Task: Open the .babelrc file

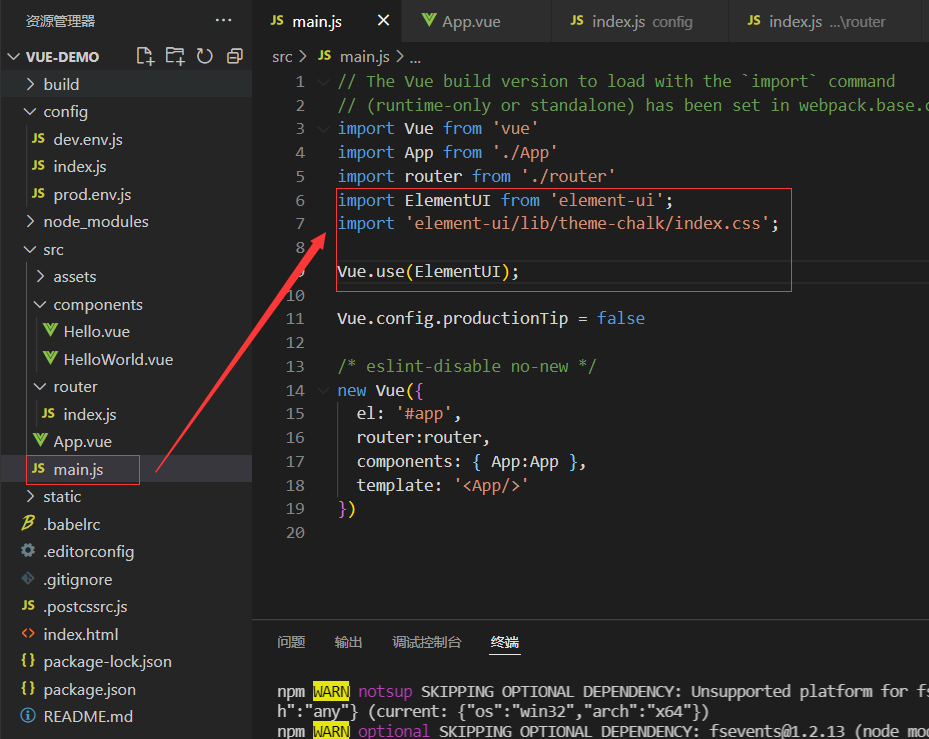Action: click(72, 524)
